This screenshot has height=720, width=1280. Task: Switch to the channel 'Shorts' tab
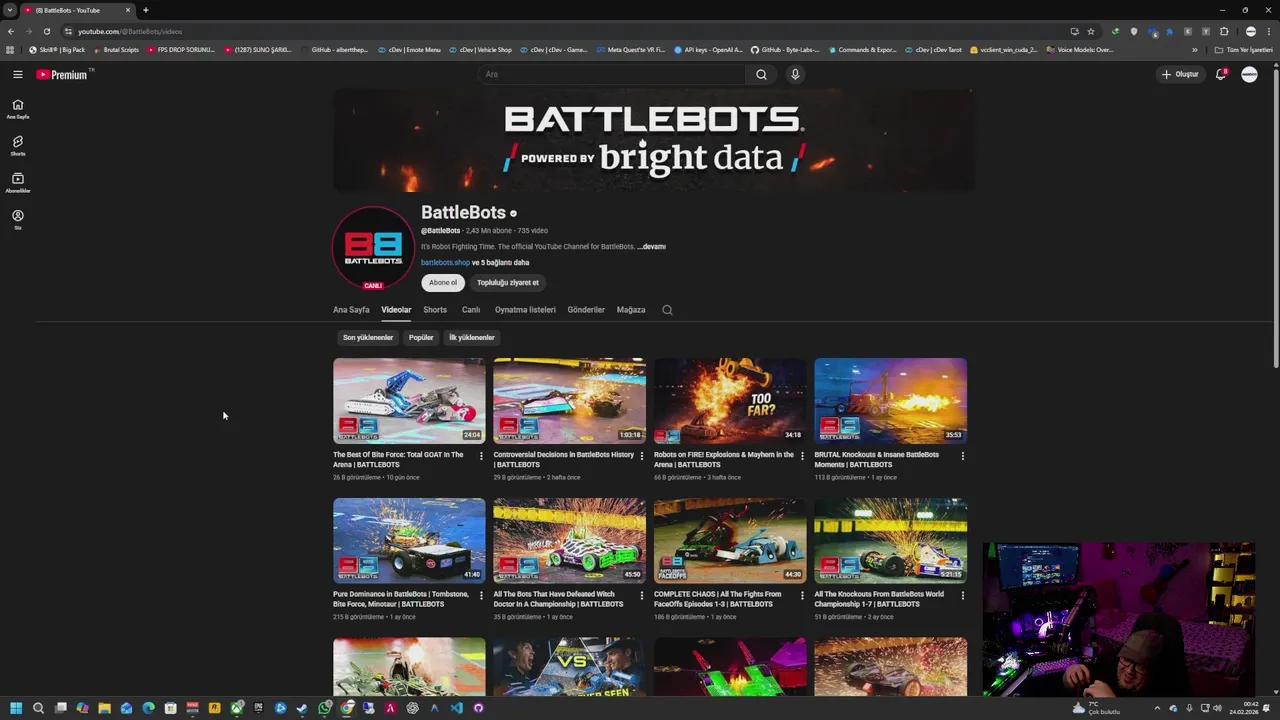pos(435,310)
